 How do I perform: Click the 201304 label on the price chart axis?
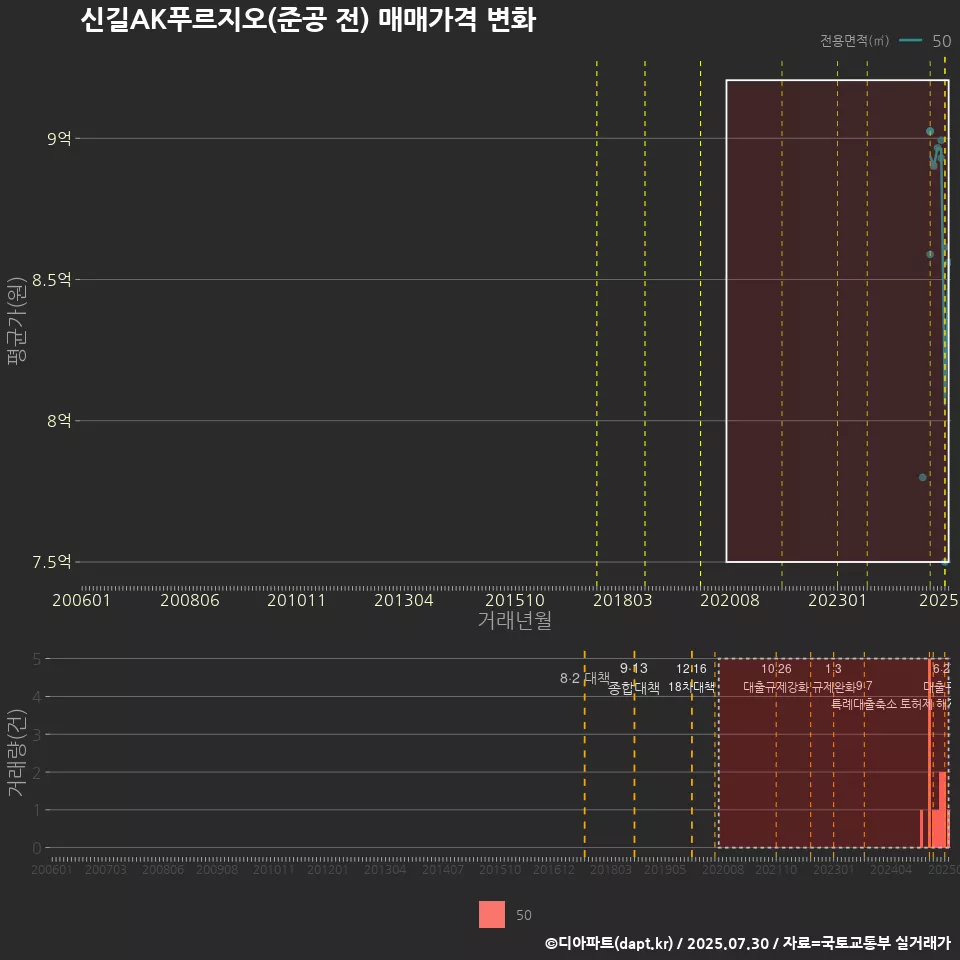tap(403, 600)
